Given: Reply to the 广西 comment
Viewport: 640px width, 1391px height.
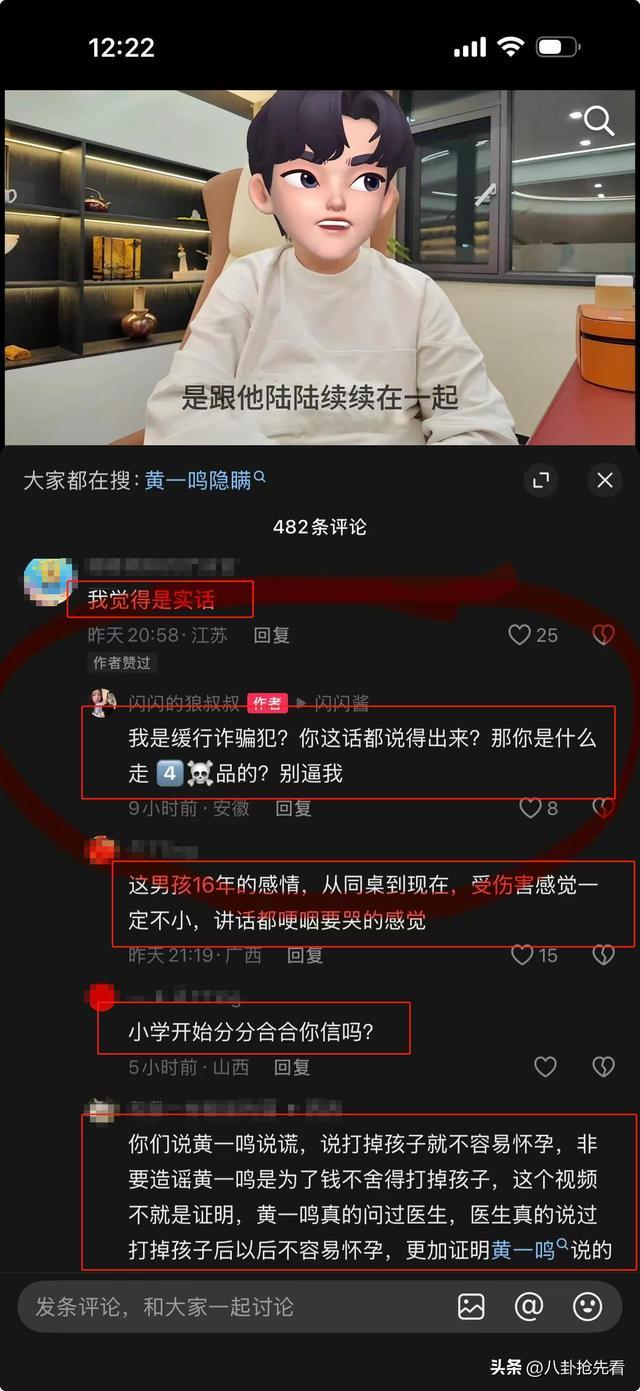Looking at the screenshot, I should coord(305,955).
